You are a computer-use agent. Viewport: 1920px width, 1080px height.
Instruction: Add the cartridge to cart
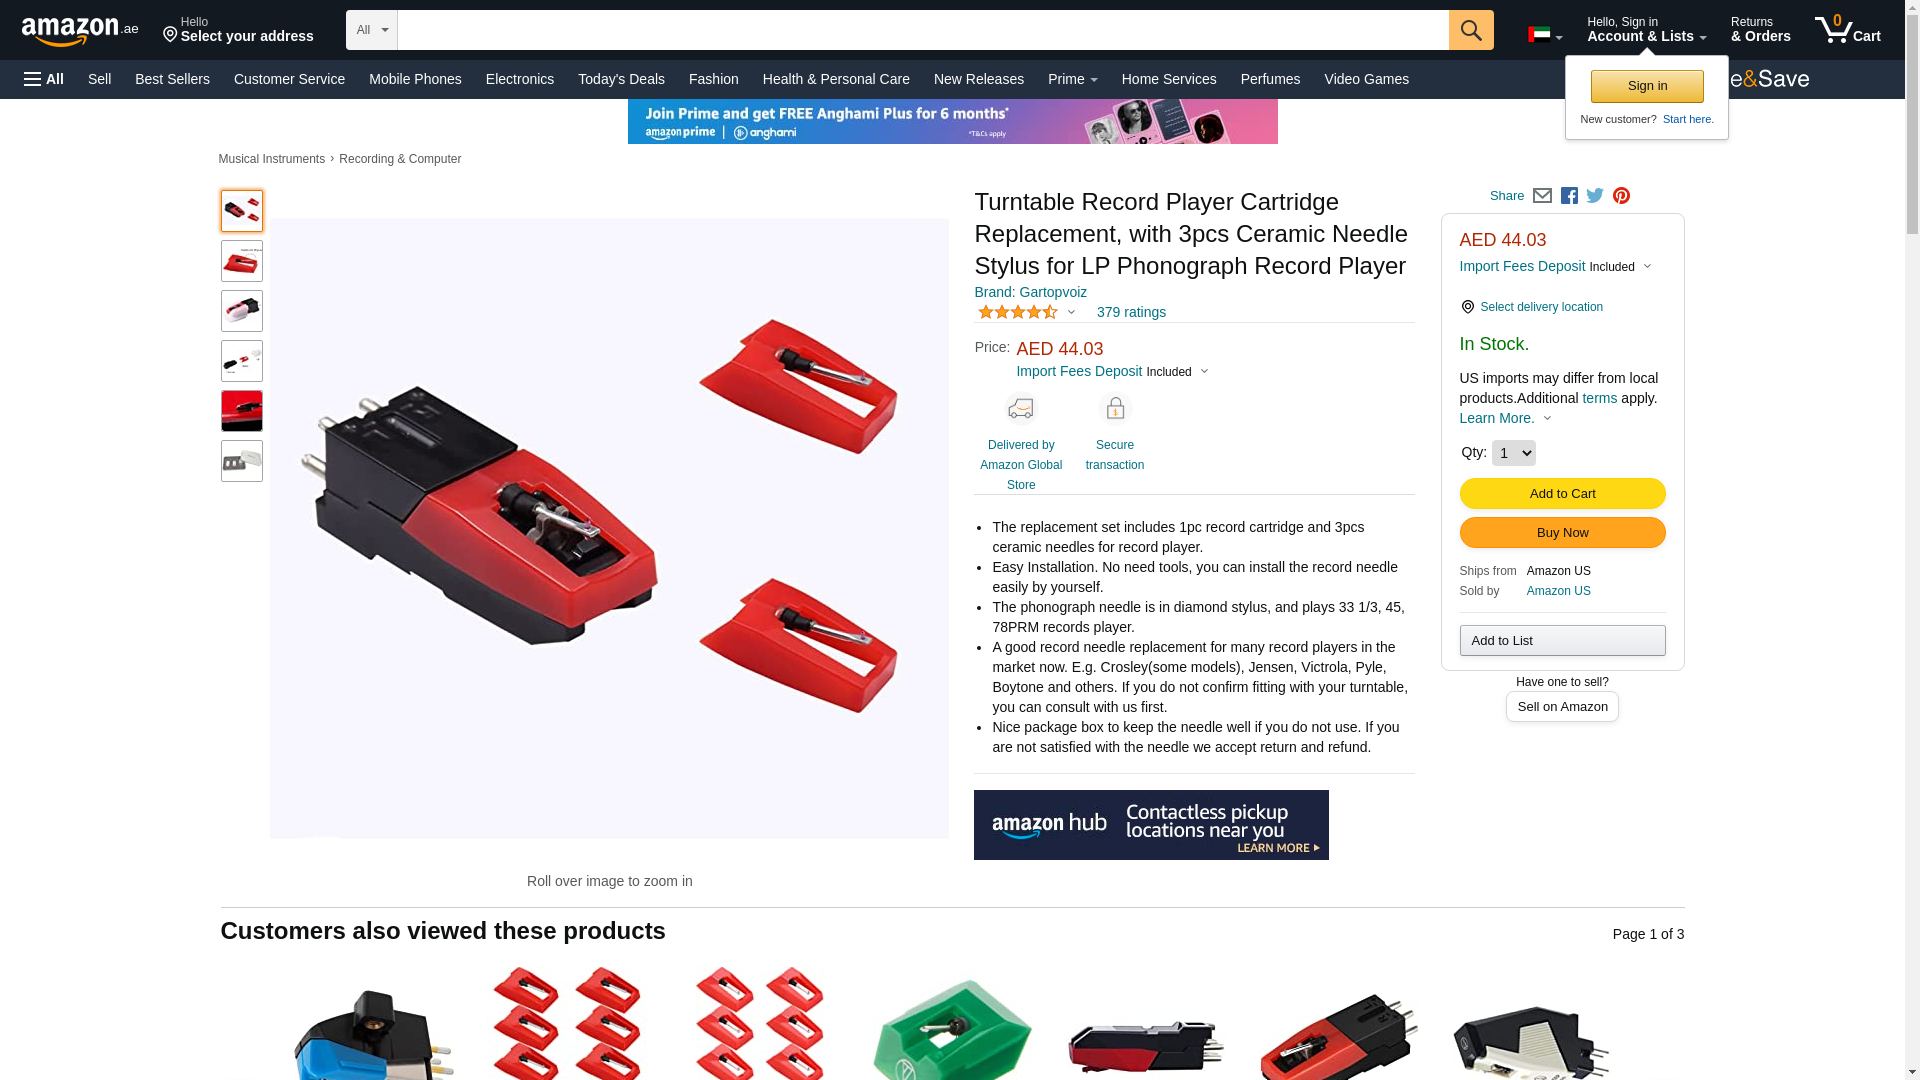pyautogui.click(x=1562, y=493)
